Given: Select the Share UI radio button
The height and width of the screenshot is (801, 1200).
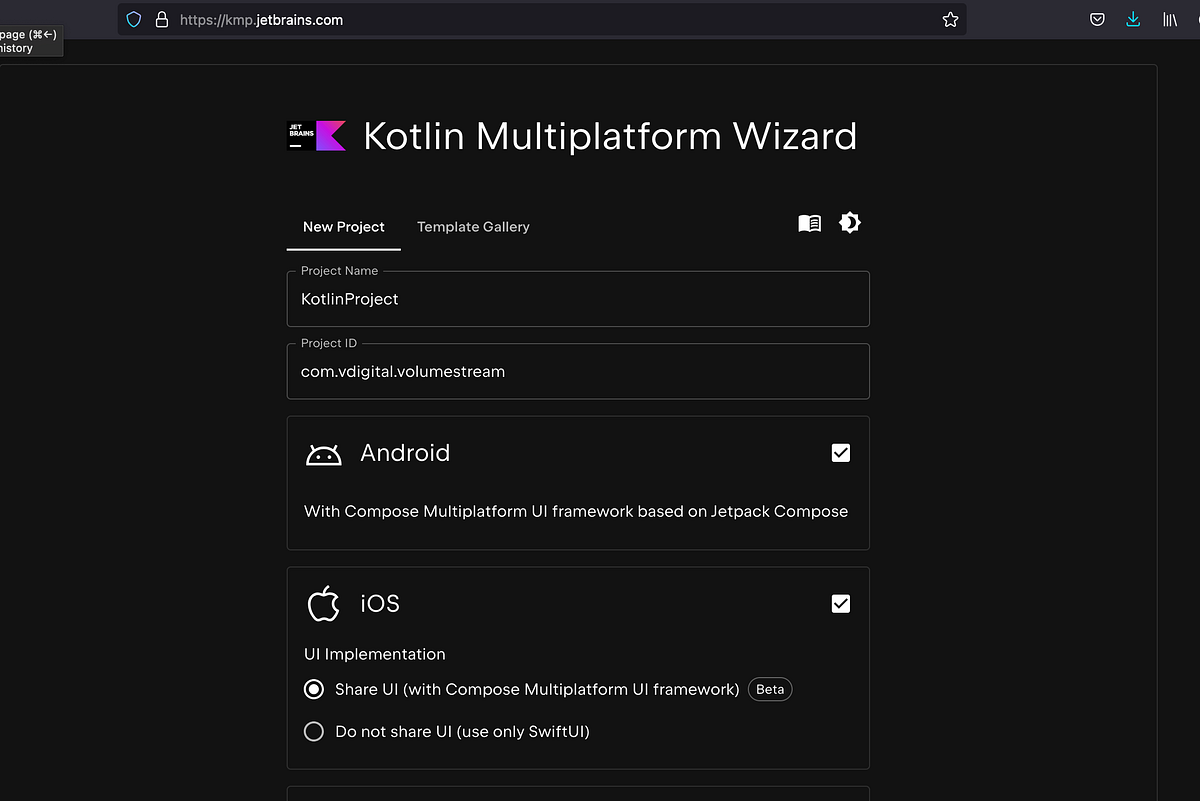Looking at the screenshot, I should coord(313,689).
